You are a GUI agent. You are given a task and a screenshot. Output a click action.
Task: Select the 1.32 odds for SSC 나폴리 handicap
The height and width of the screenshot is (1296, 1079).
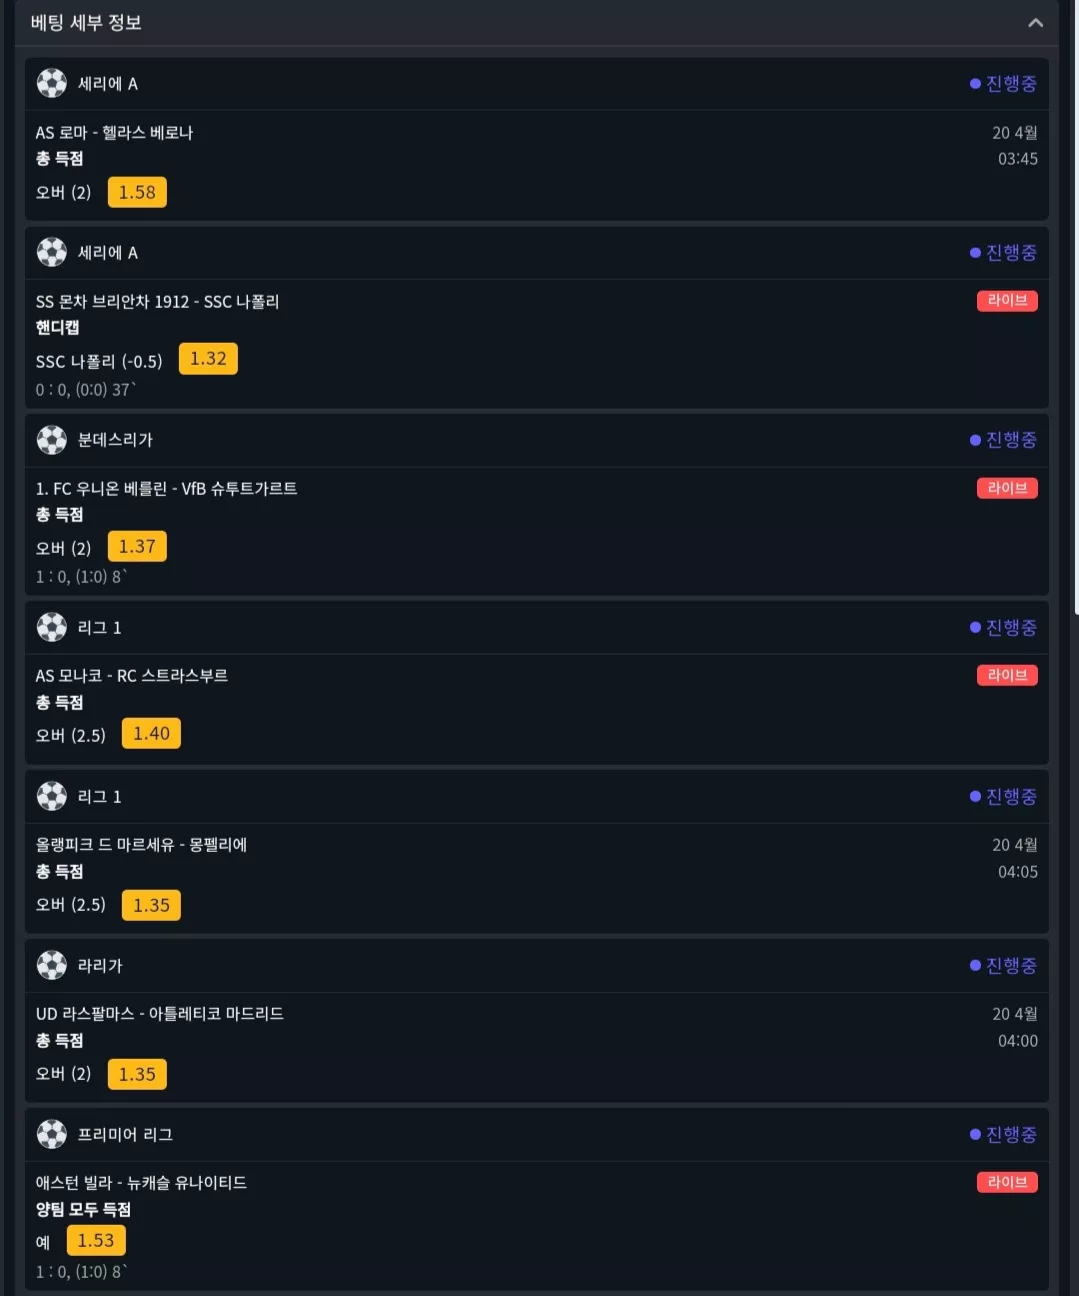click(208, 359)
